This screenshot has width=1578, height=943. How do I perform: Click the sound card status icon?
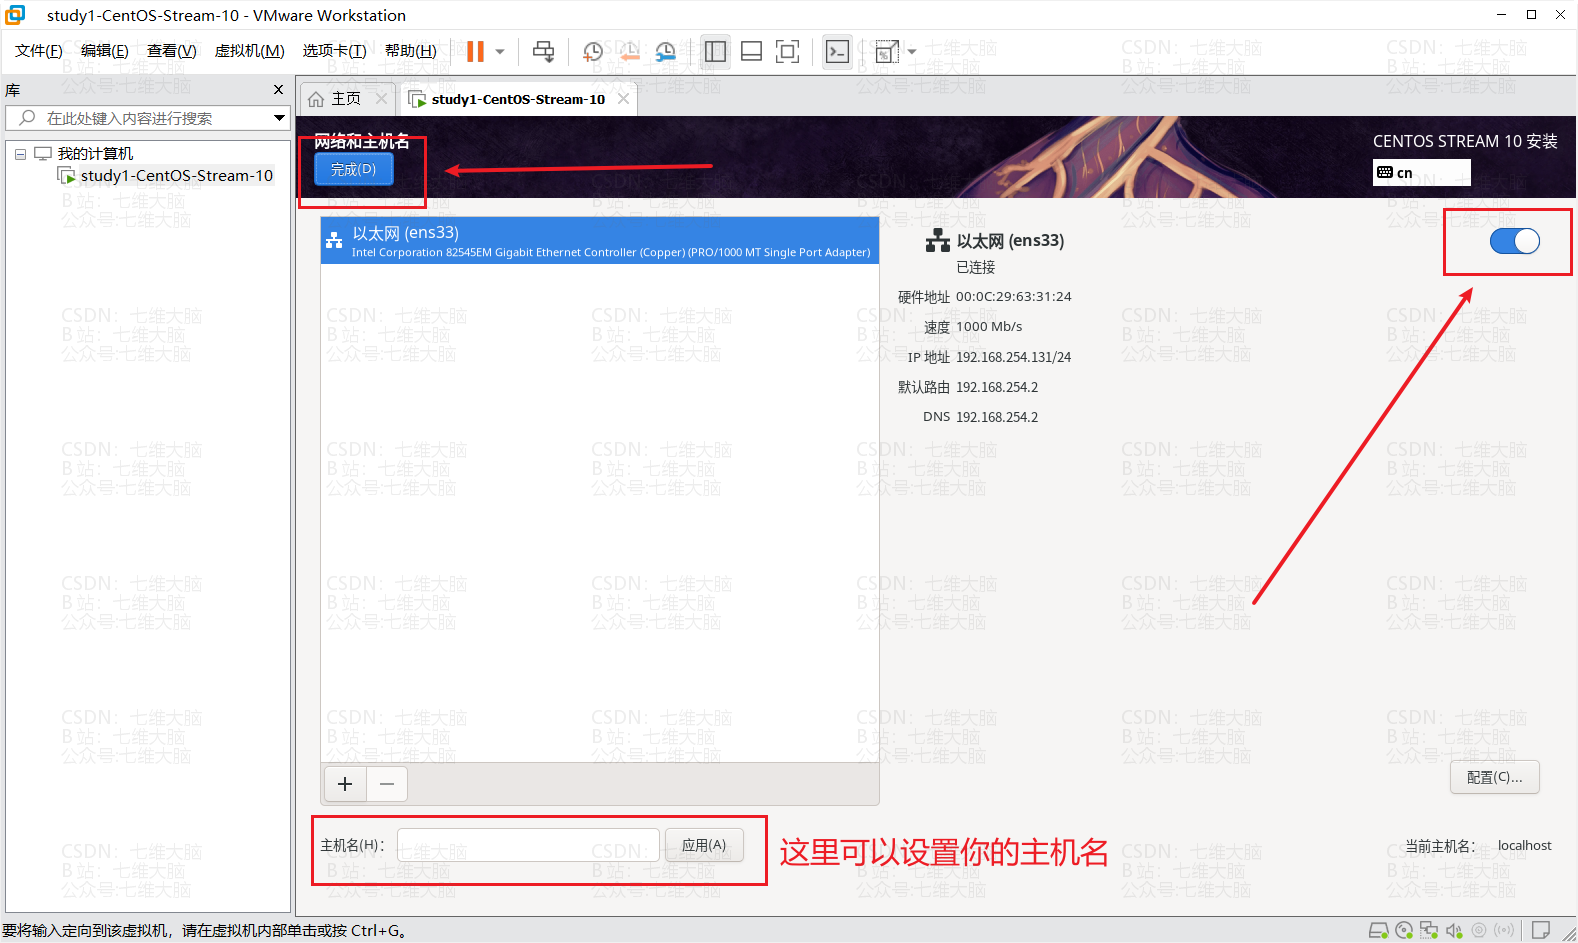1454,931
